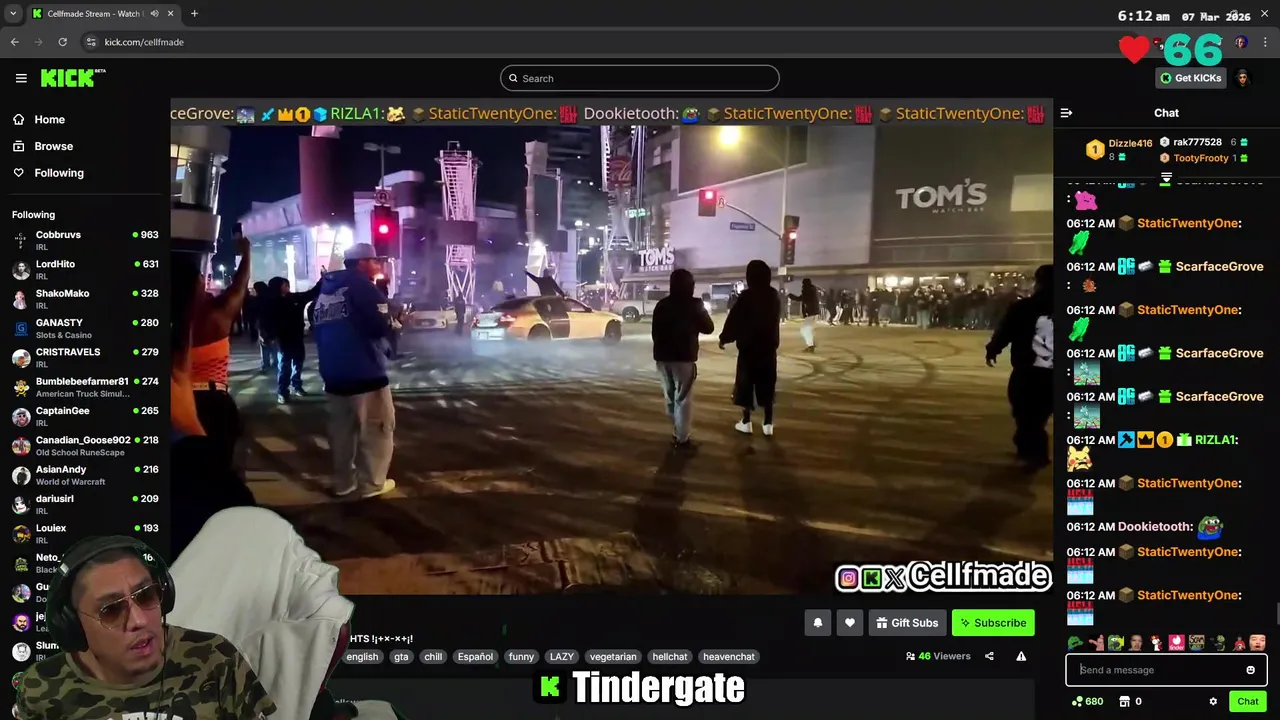This screenshot has width=1280, height=720.
Task: Open the AsianAndy channel
Action: 85,475
